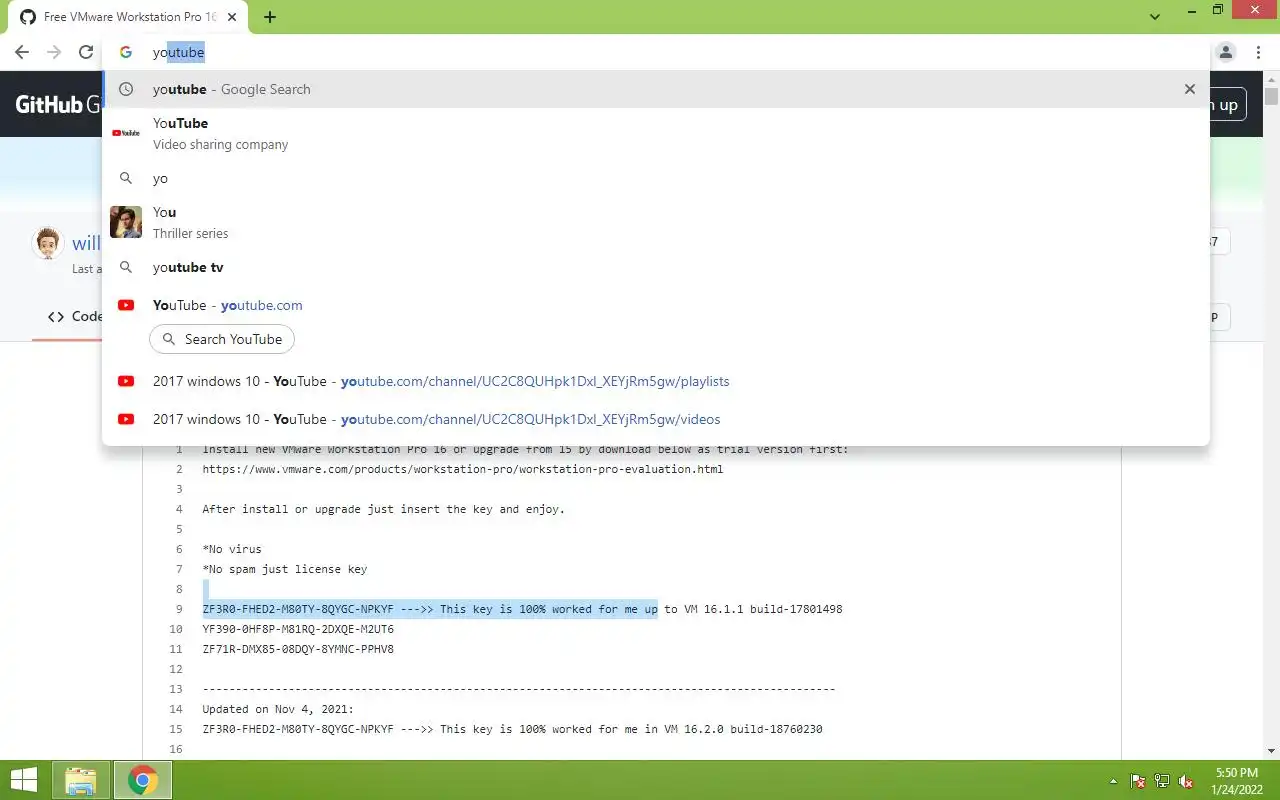This screenshot has width=1280, height=800.
Task: Select the YouTube Video sharing company suggestion
Action: (x=656, y=133)
